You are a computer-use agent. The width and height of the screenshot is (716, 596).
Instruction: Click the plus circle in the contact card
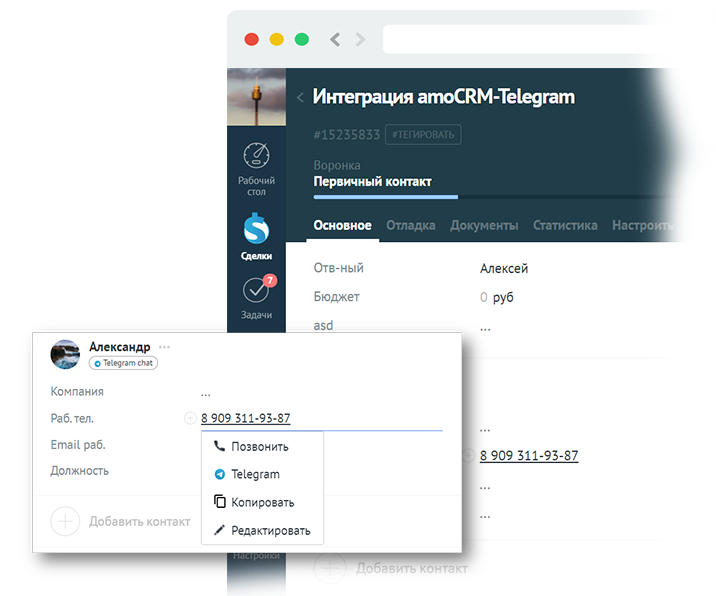pyautogui.click(x=65, y=521)
